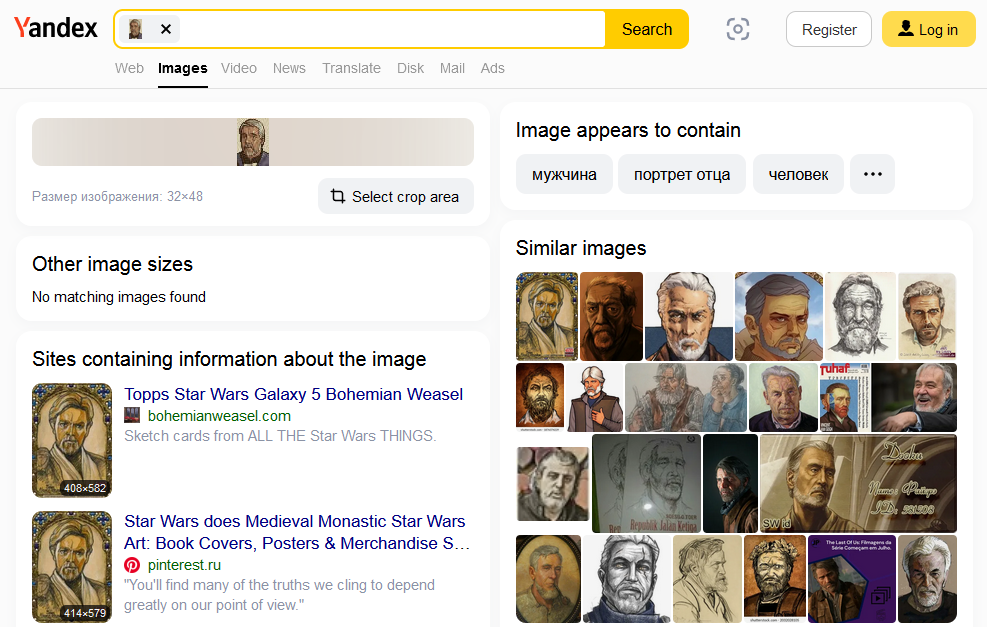Go to the Translate tab
The height and width of the screenshot is (627, 987).
351,68
